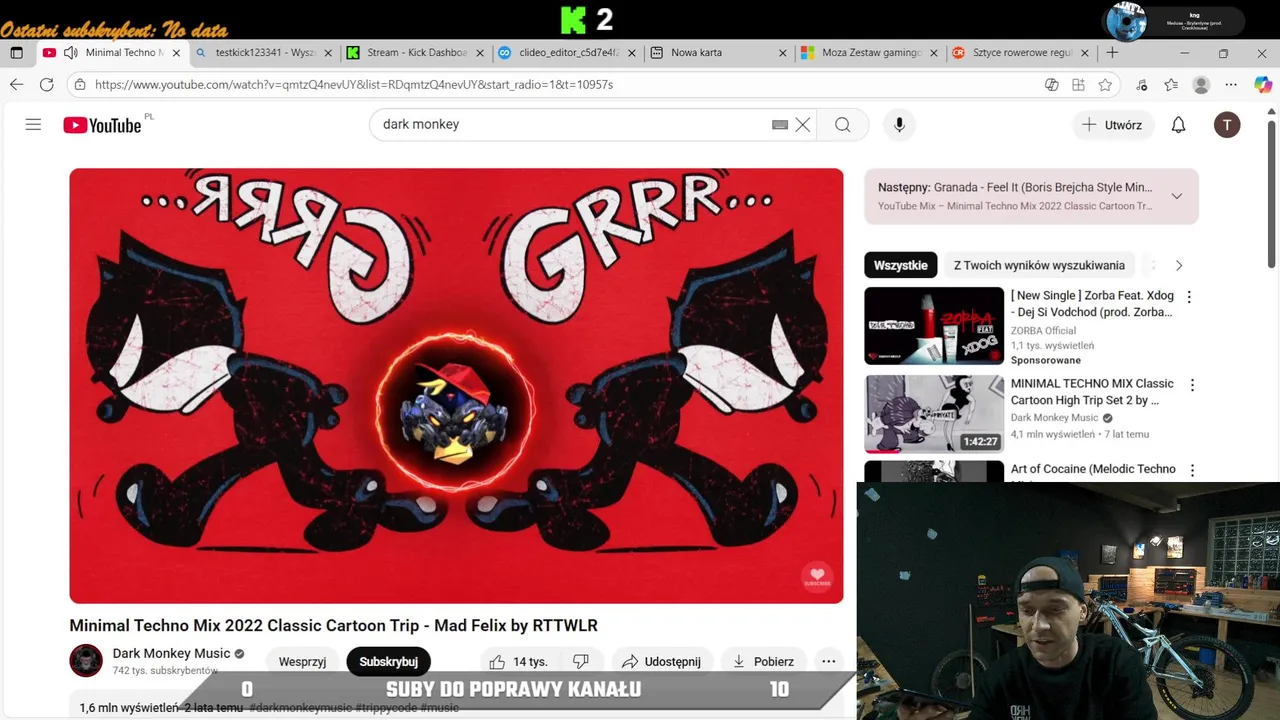Open the account avatar with letter T
Screen dimensions: 1280x720
[x=1227, y=125]
